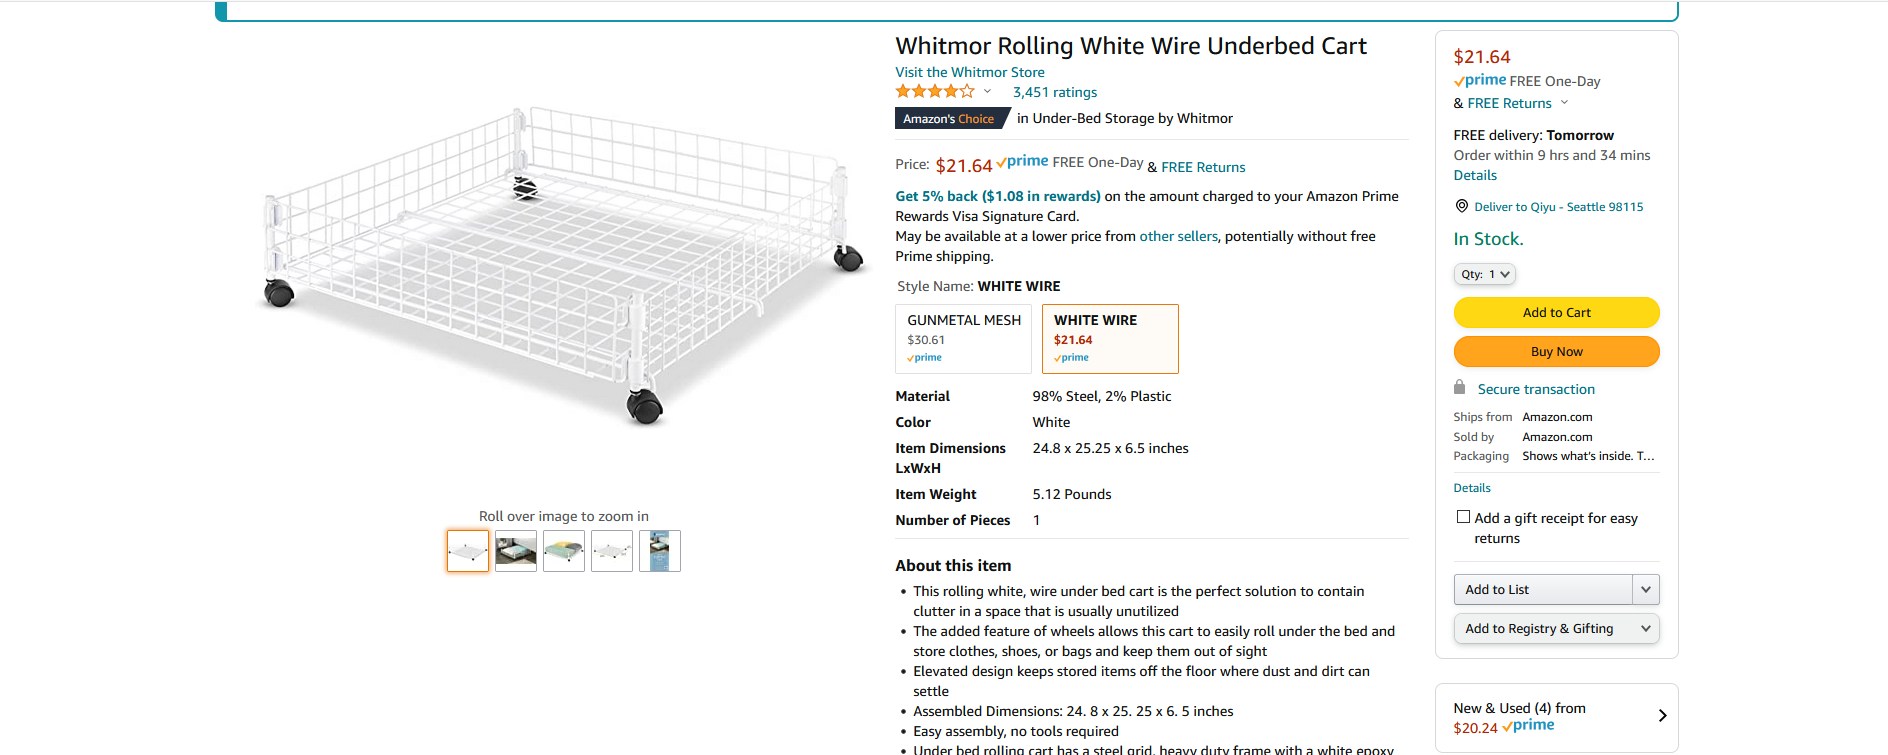
Task: Click the prime logo beside the main price
Action: click(x=1022, y=162)
